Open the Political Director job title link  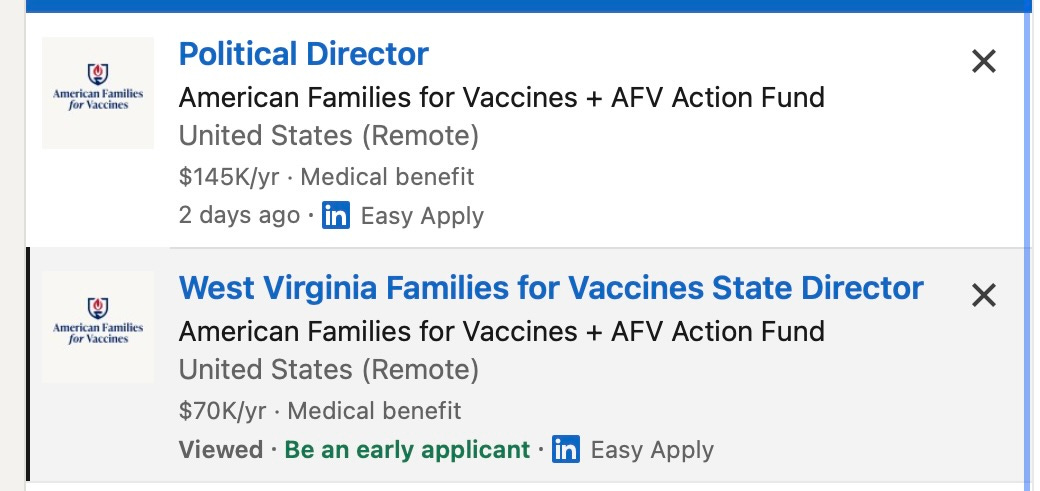point(303,54)
